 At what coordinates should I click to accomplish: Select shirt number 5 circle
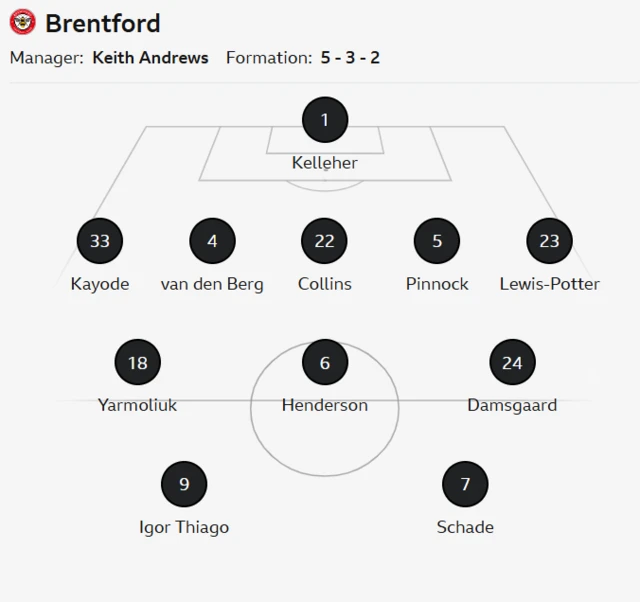[437, 241]
